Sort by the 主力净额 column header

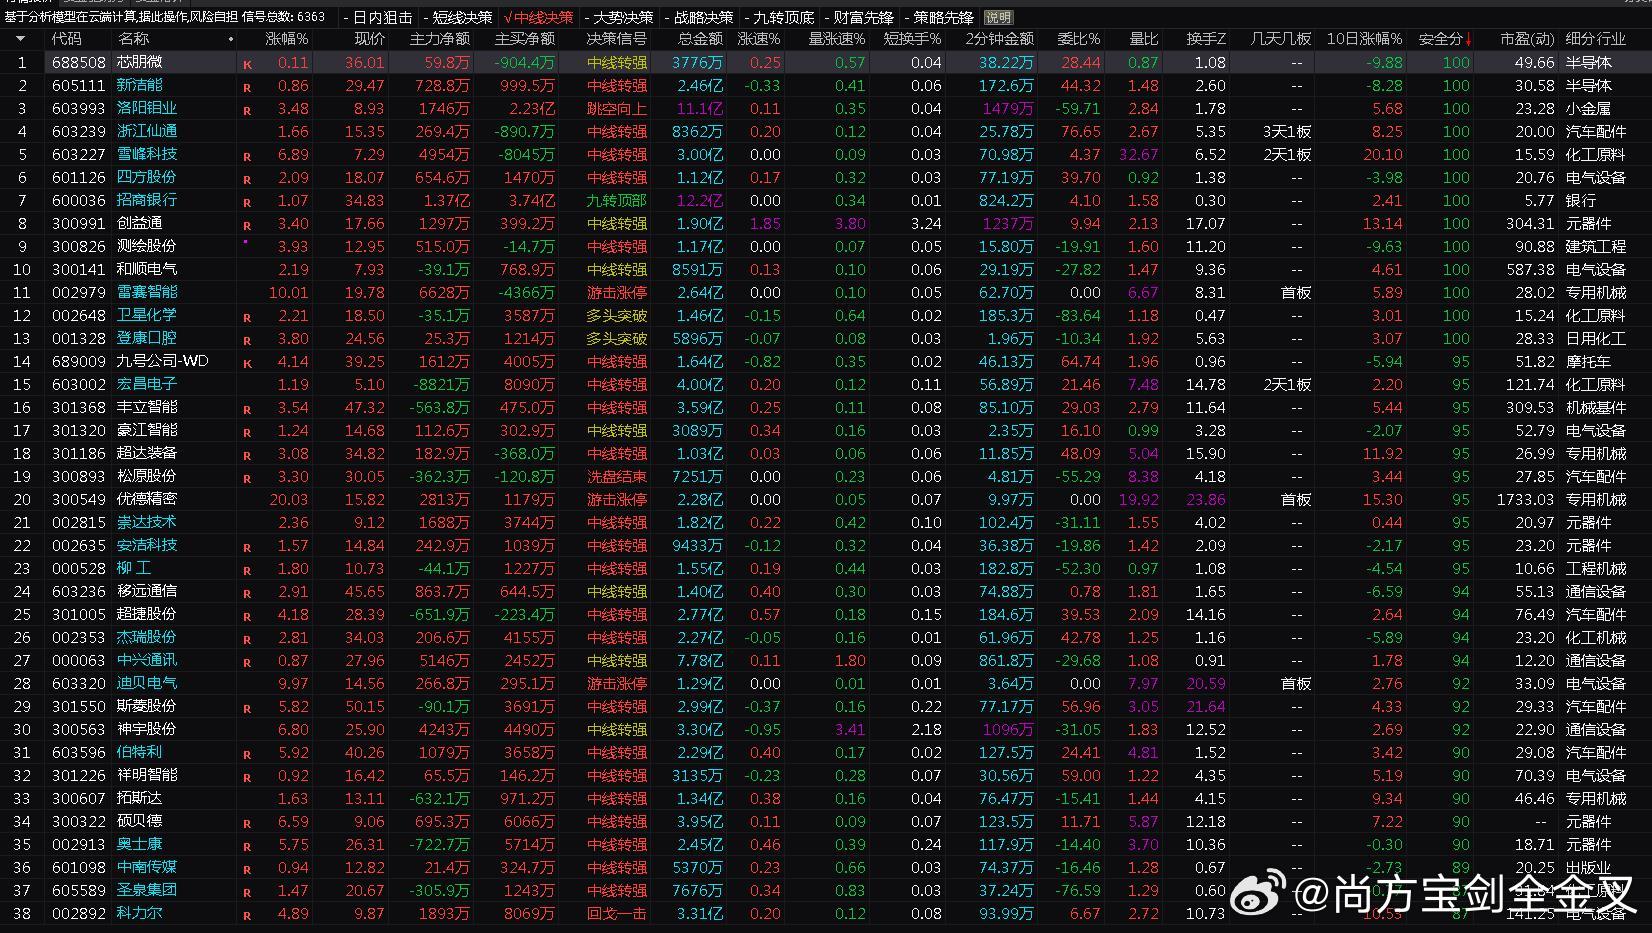(440, 39)
